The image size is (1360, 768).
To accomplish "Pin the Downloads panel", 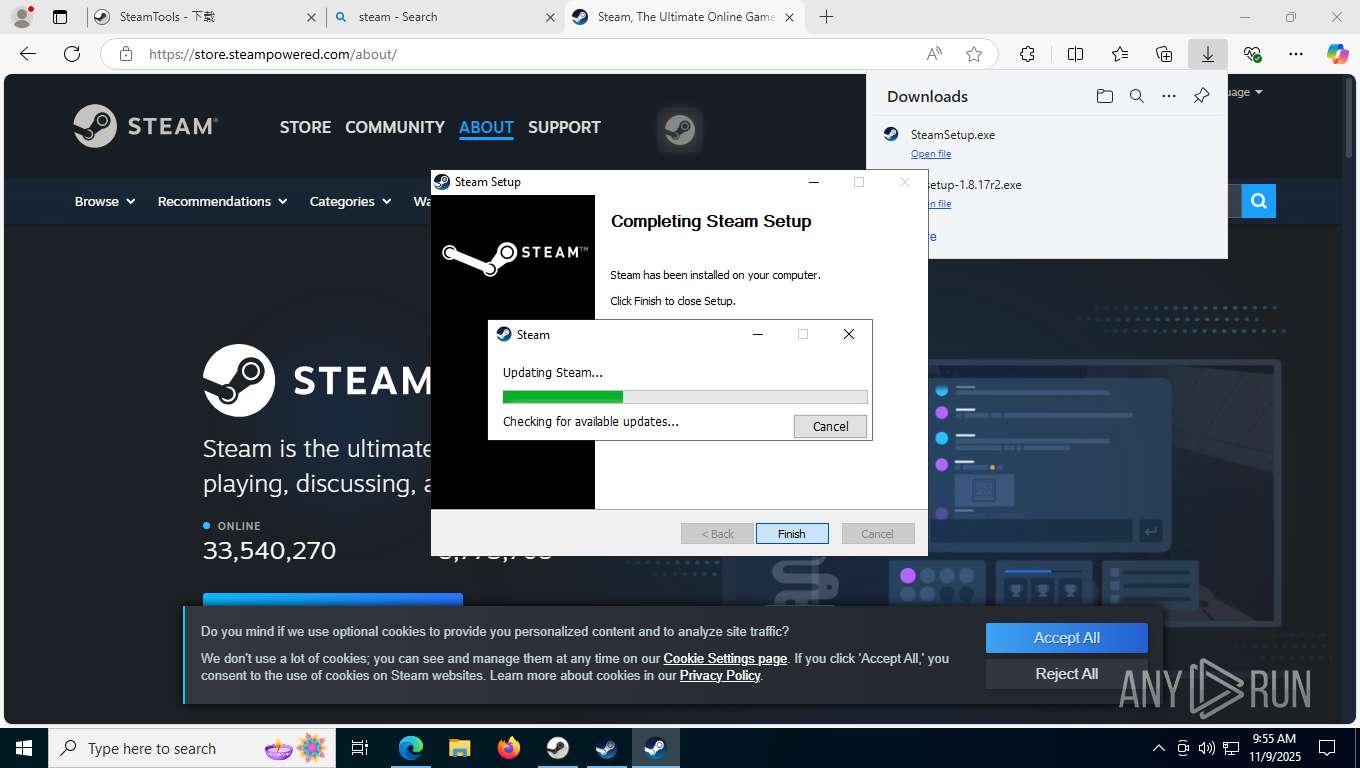I will click(x=1201, y=96).
